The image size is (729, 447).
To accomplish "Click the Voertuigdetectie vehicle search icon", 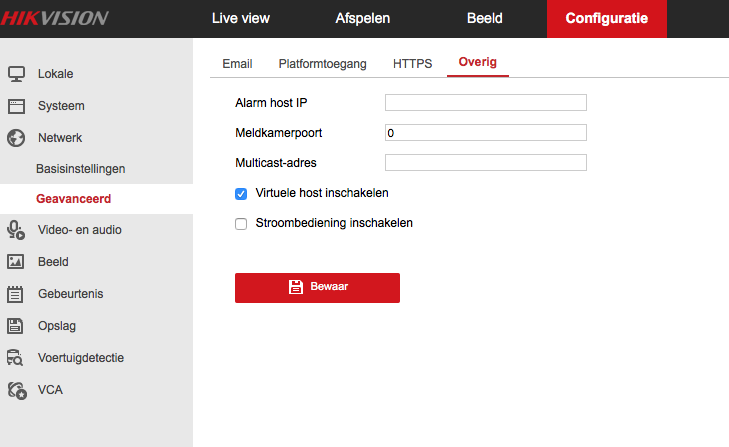I will pyautogui.click(x=15, y=358).
